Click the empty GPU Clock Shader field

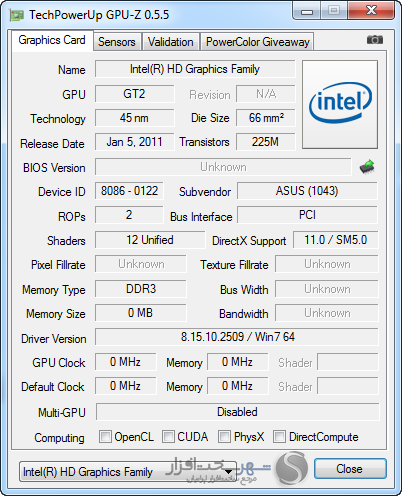348,362
